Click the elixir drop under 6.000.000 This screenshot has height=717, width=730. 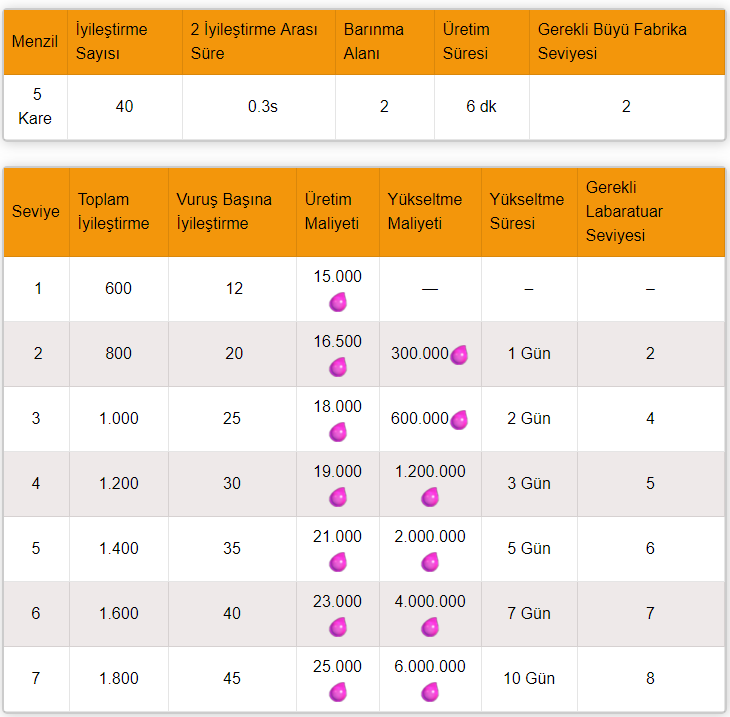pos(430,692)
